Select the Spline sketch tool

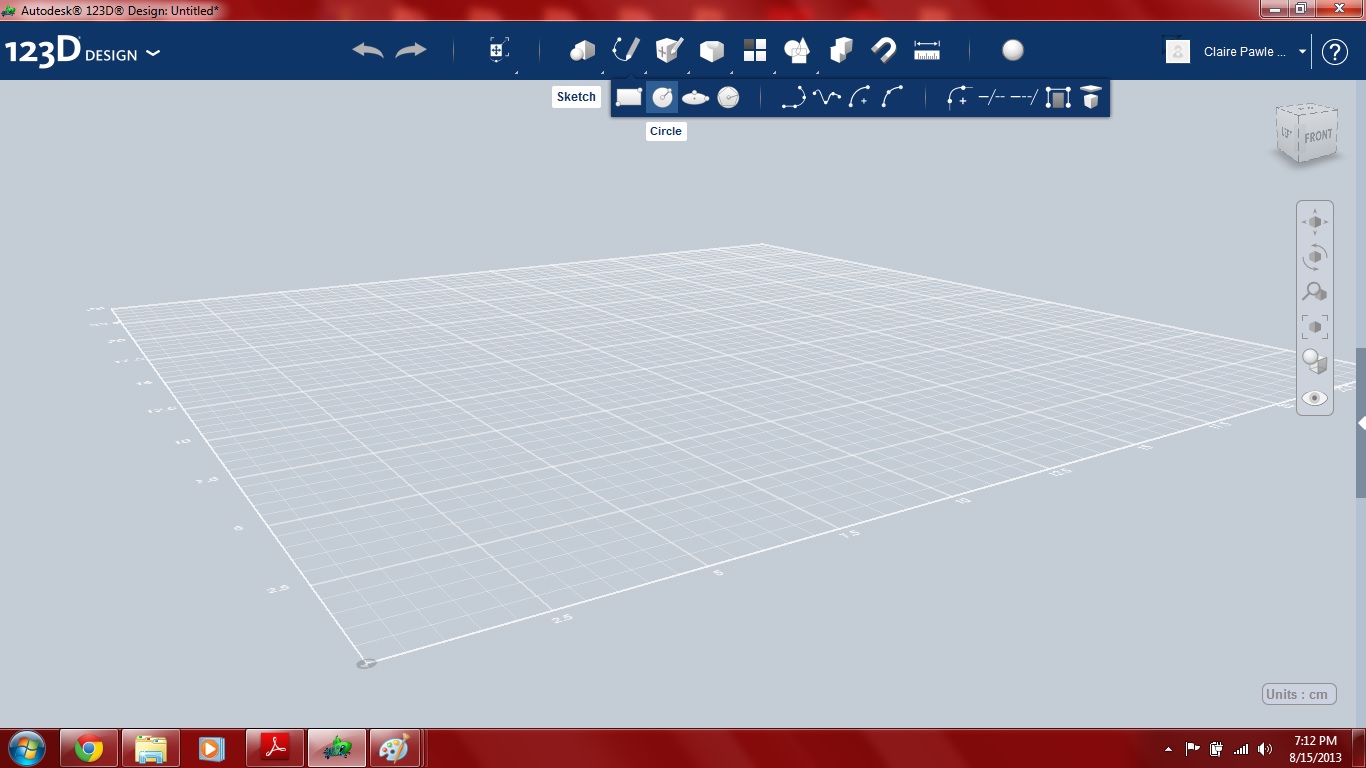[x=827, y=97]
